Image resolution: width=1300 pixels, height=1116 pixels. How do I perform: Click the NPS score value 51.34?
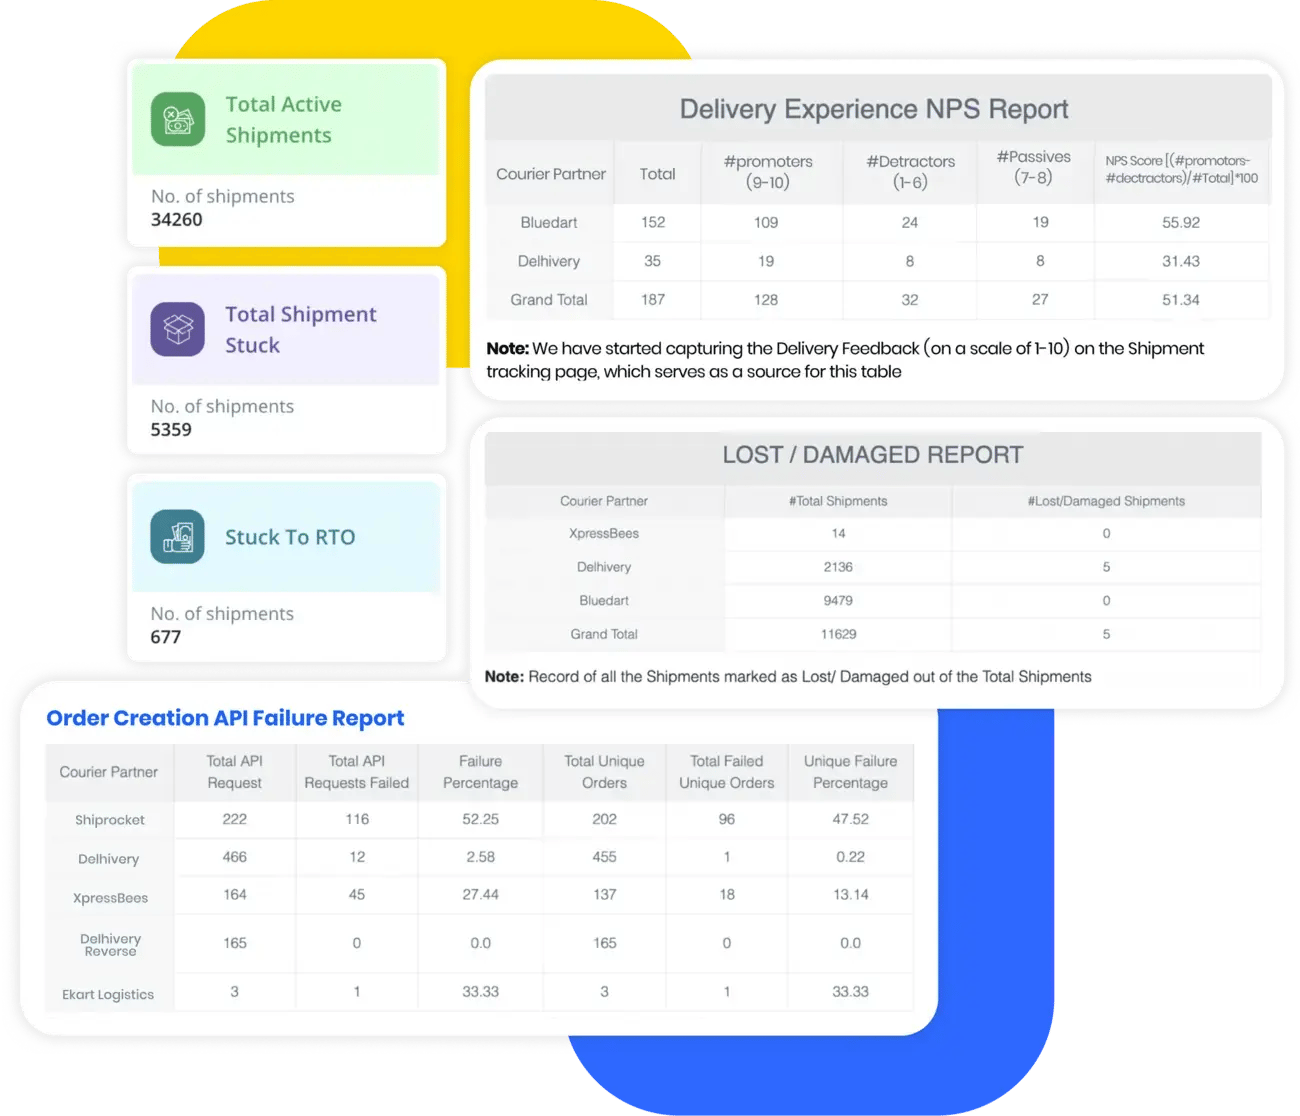click(1181, 299)
